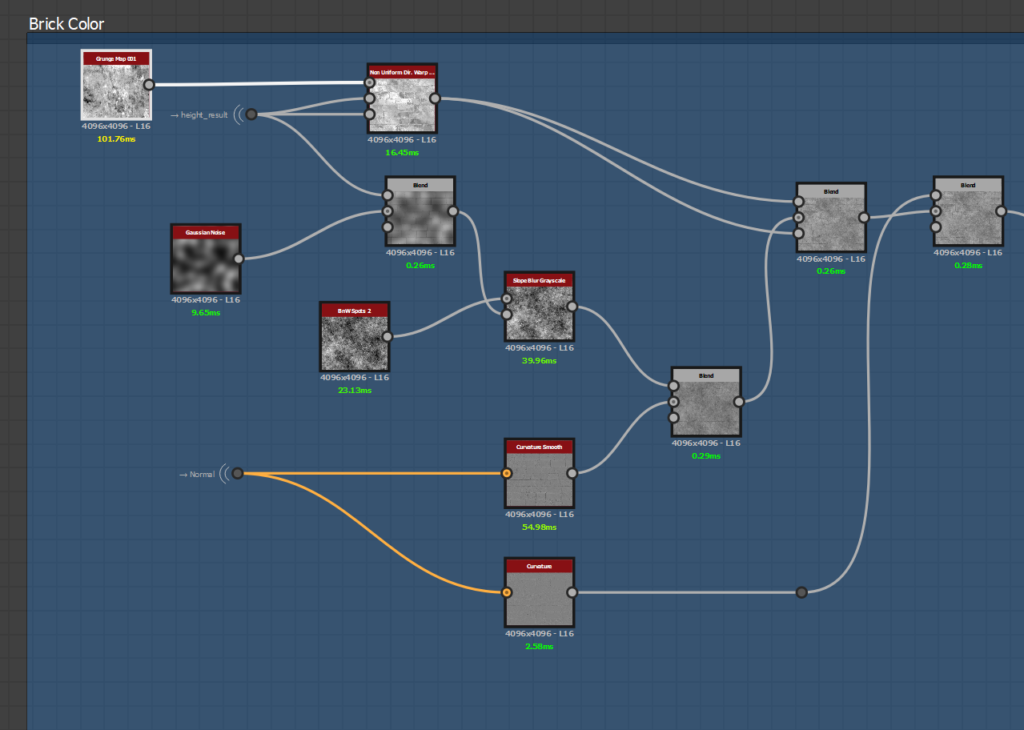Select the Grunge Map 001 node
Image resolution: width=1024 pixels, height=730 pixels.
pyautogui.click(x=116, y=85)
